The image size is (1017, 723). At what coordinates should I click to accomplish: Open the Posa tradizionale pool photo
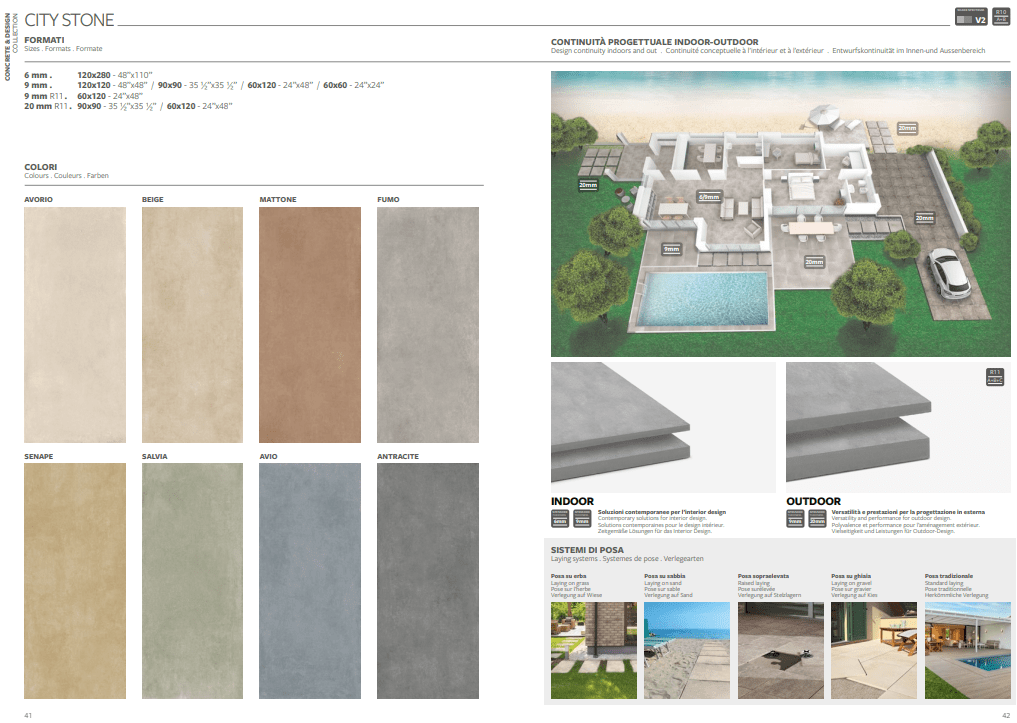click(967, 649)
